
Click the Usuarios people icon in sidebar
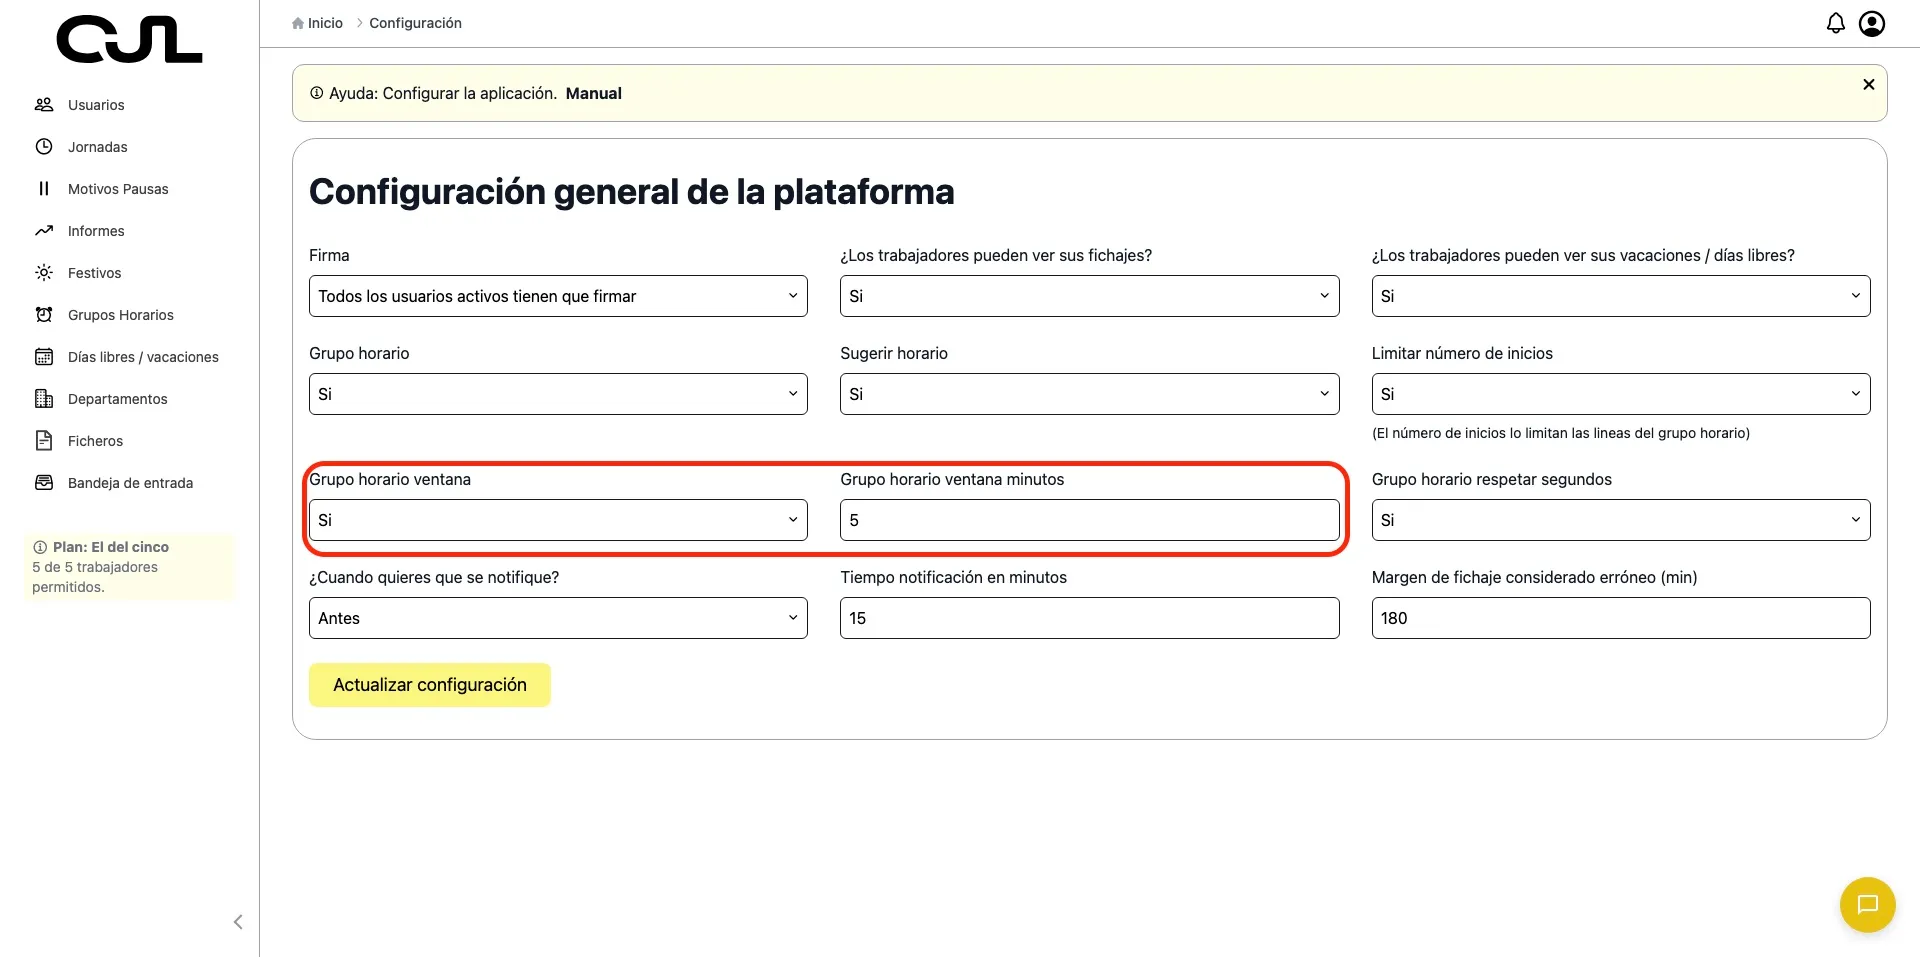click(x=44, y=104)
